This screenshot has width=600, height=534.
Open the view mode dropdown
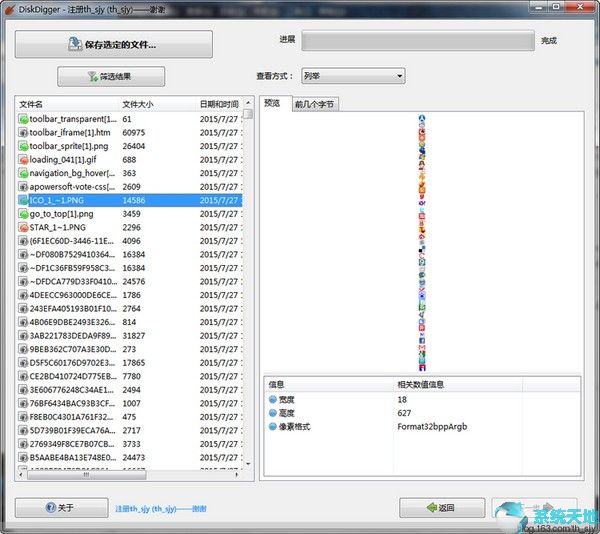click(x=353, y=76)
